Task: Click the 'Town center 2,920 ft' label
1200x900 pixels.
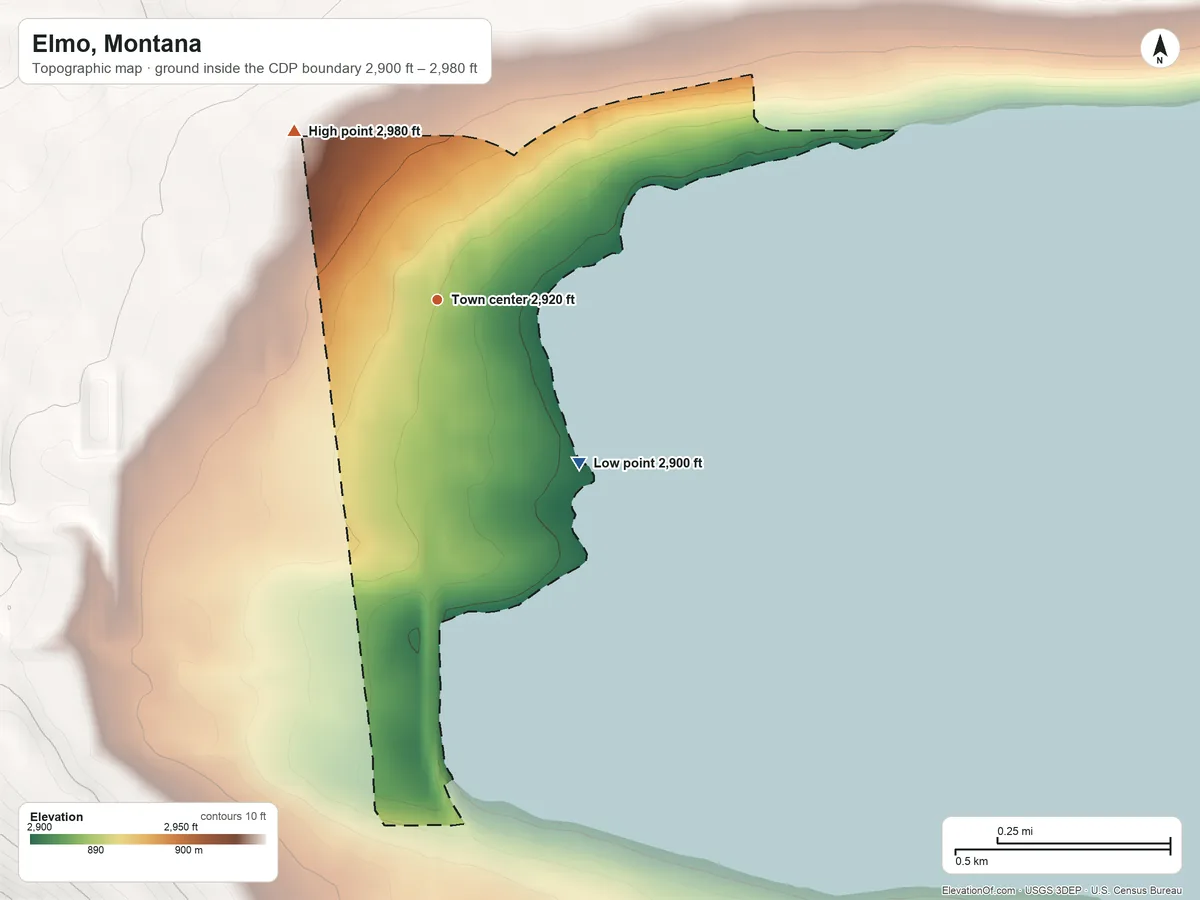Action: coord(513,300)
